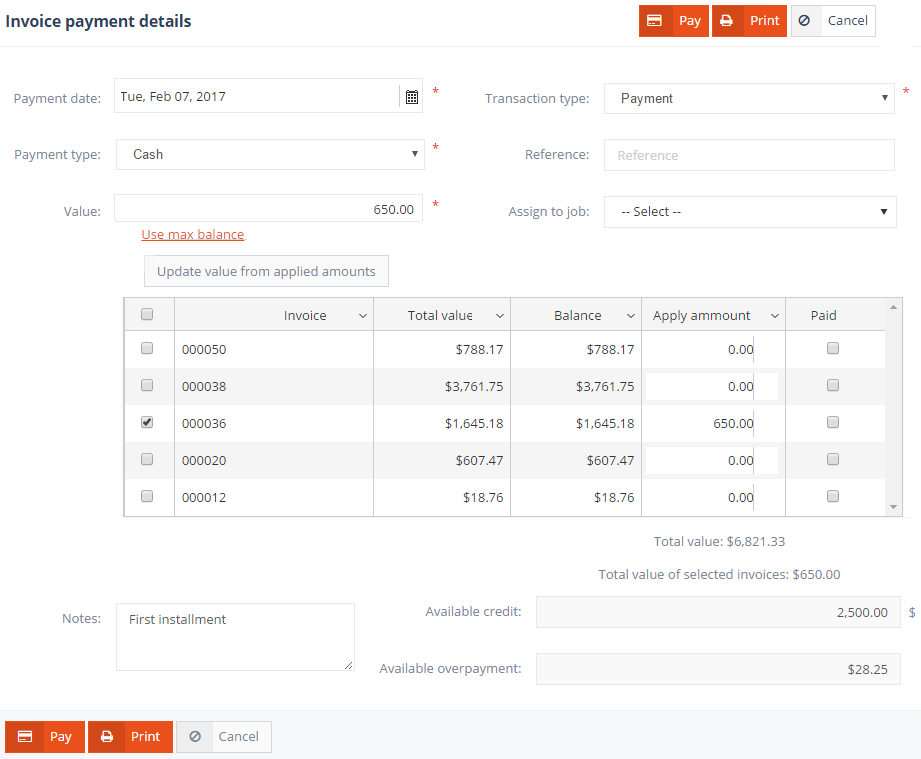This screenshot has height=759, width=921.
Task: Open the payment date calendar picker
Action: (x=411, y=97)
